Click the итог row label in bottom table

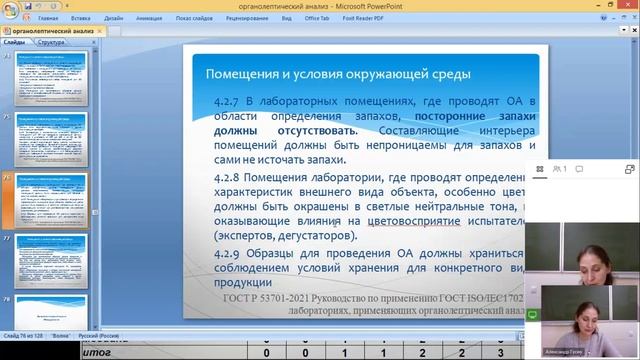[x=96, y=353]
